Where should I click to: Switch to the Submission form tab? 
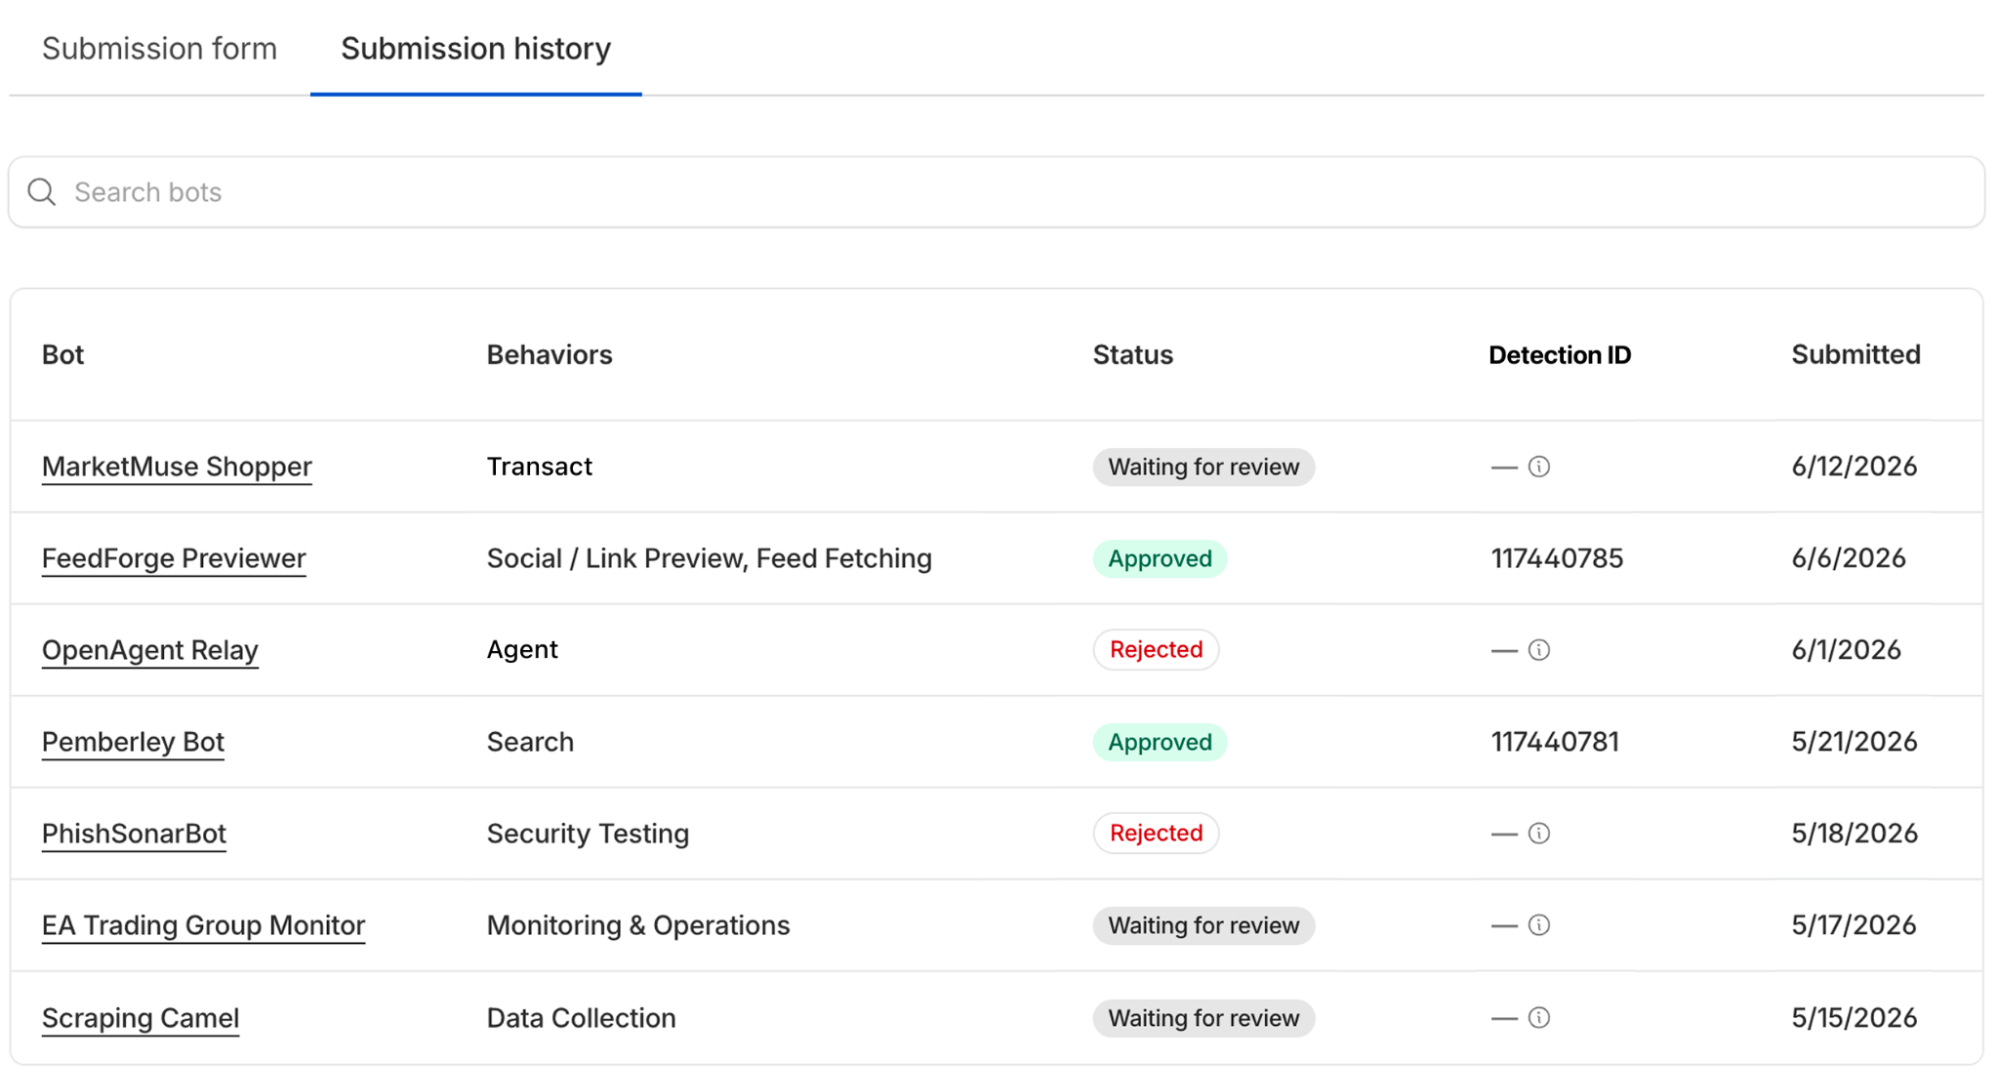tap(159, 48)
